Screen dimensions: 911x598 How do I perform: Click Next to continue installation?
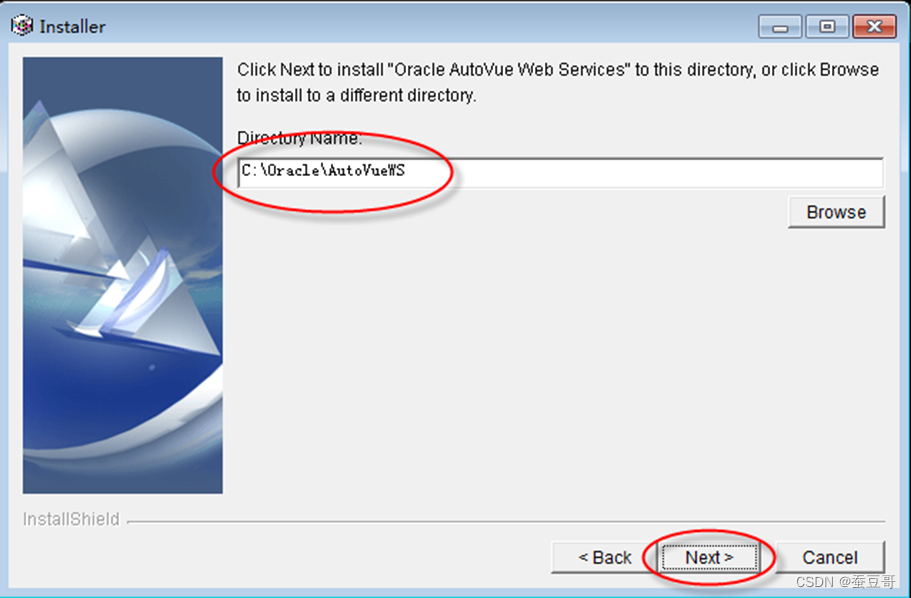(709, 558)
